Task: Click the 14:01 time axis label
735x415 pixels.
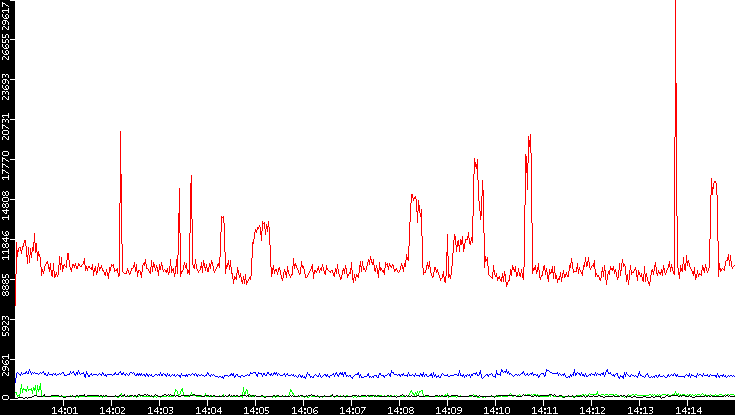Action: coord(64,410)
